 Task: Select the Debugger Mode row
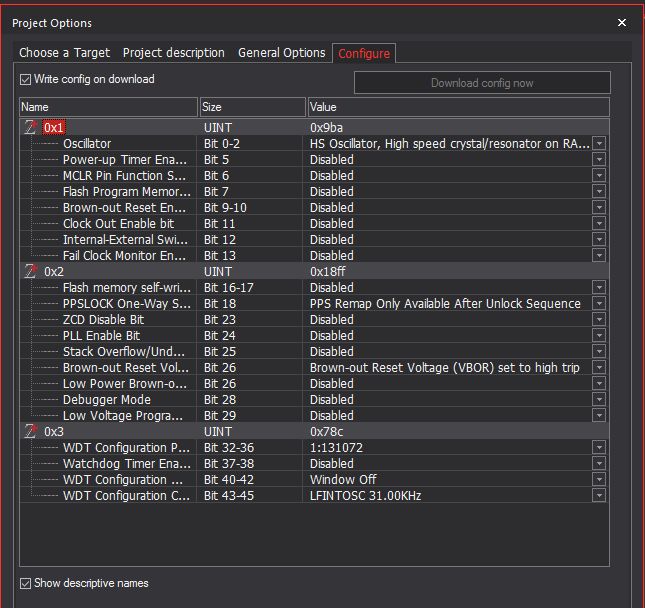coord(107,399)
